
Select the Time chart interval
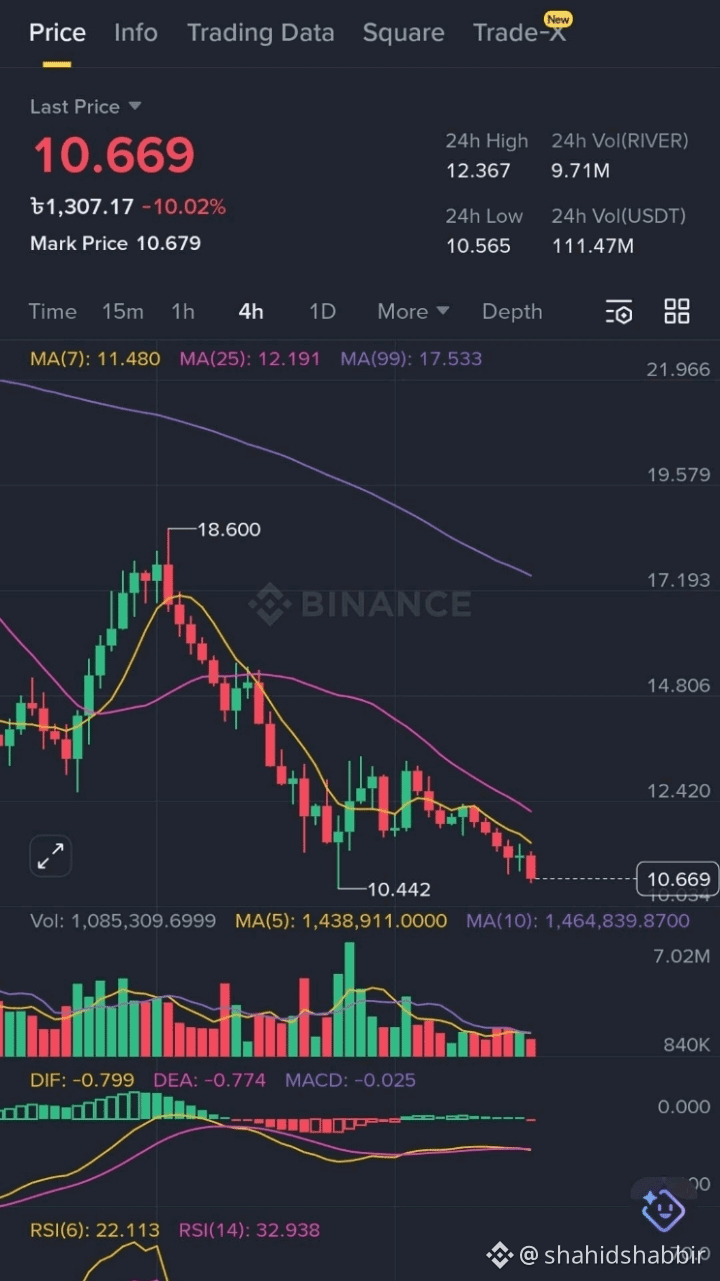52,312
